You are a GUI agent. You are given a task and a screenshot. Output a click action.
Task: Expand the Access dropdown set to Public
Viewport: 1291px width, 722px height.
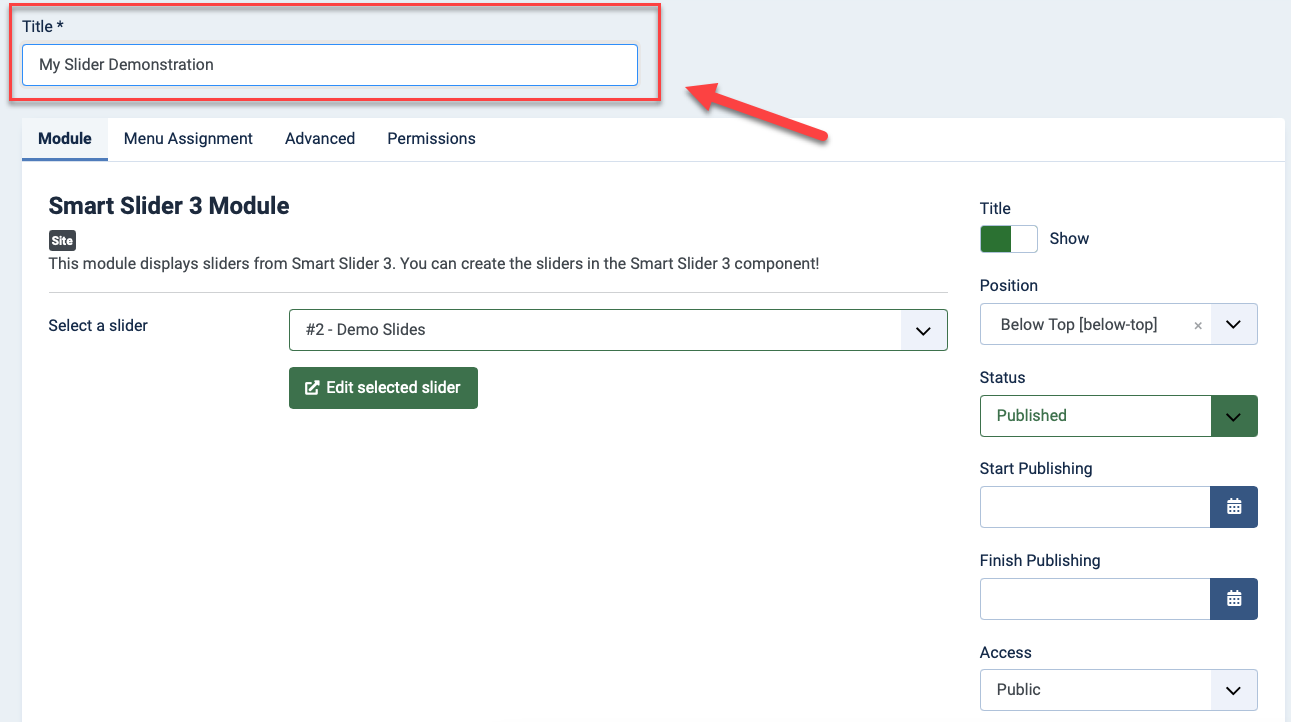point(1233,690)
